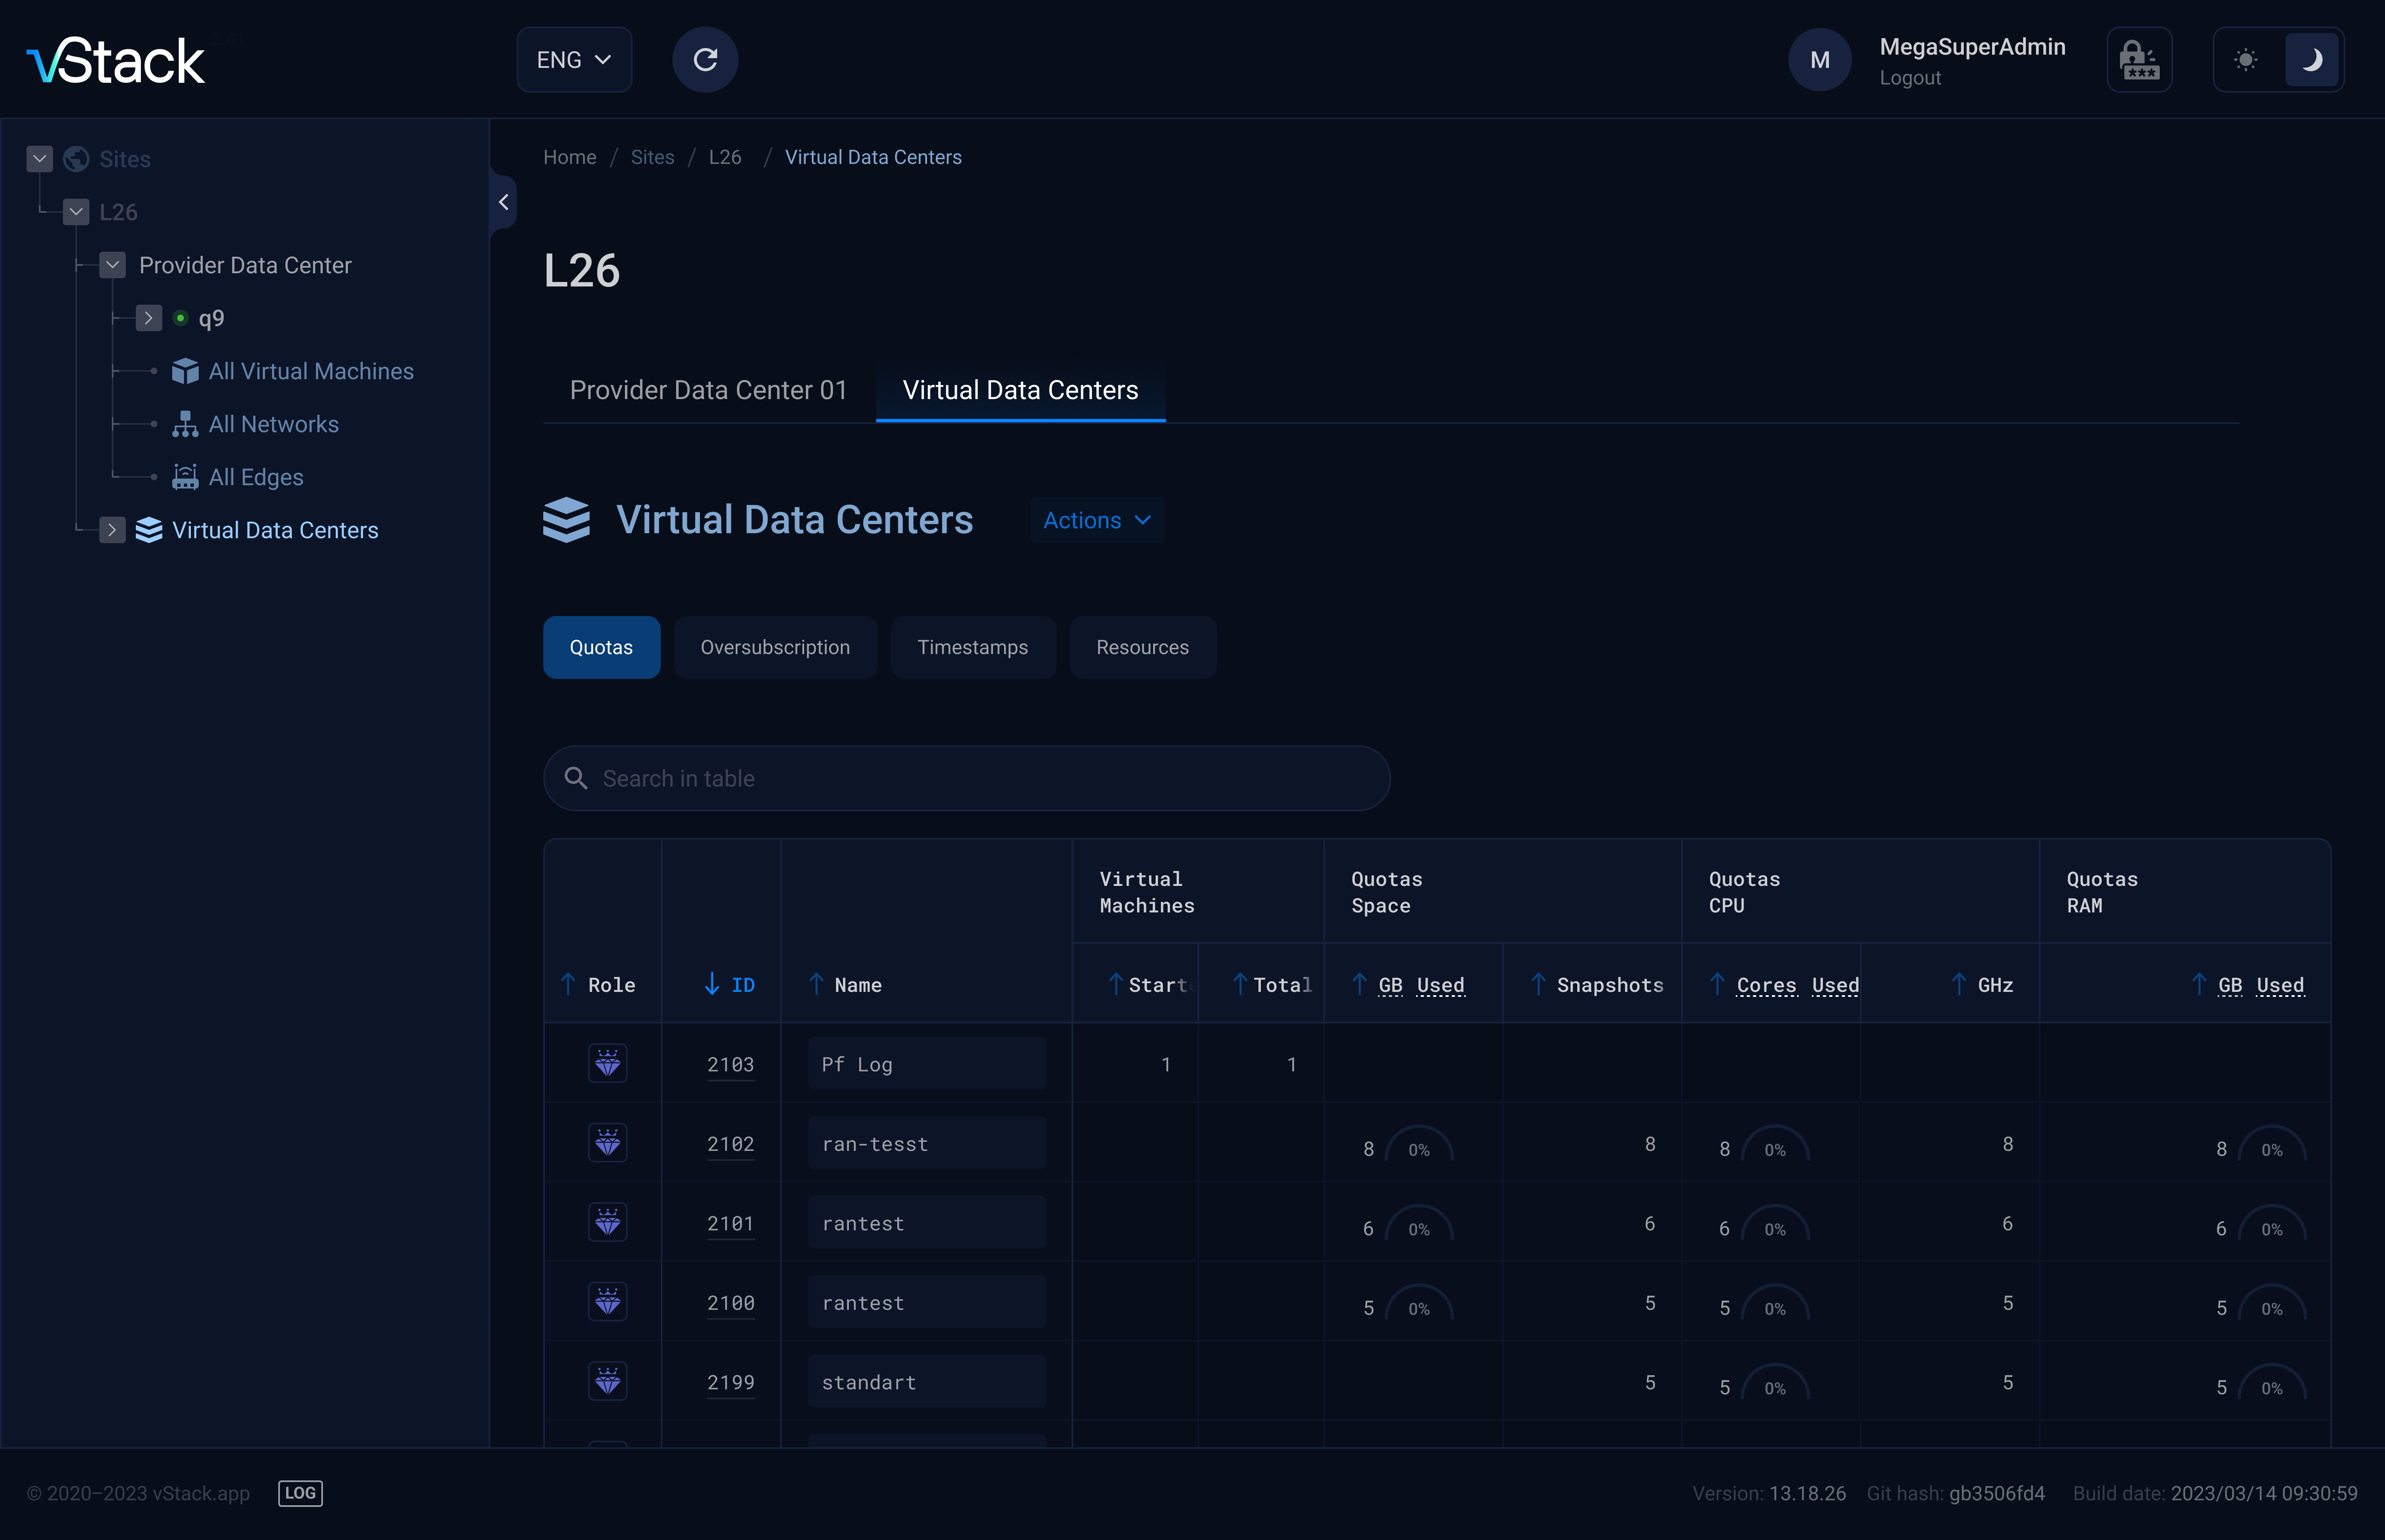This screenshot has width=2385, height=1540.
Task: Switch to light theme sun icon
Action: (x=2246, y=60)
